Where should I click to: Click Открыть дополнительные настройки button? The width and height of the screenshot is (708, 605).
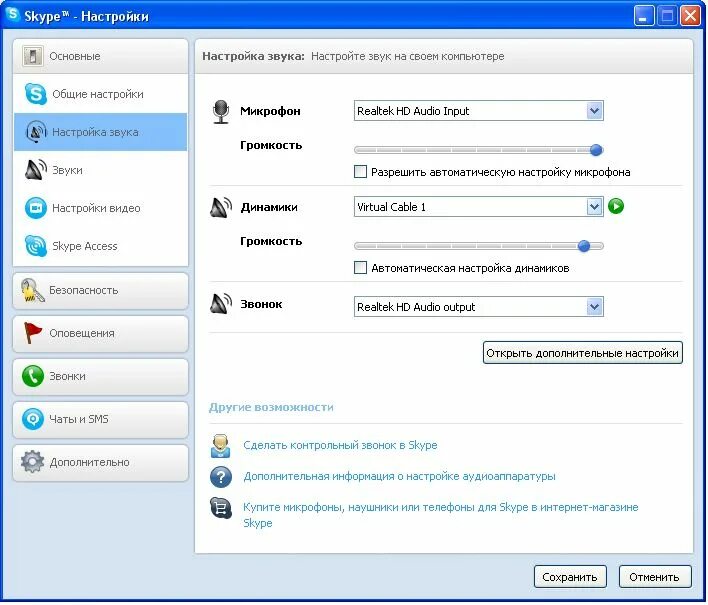[x=582, y=353]
